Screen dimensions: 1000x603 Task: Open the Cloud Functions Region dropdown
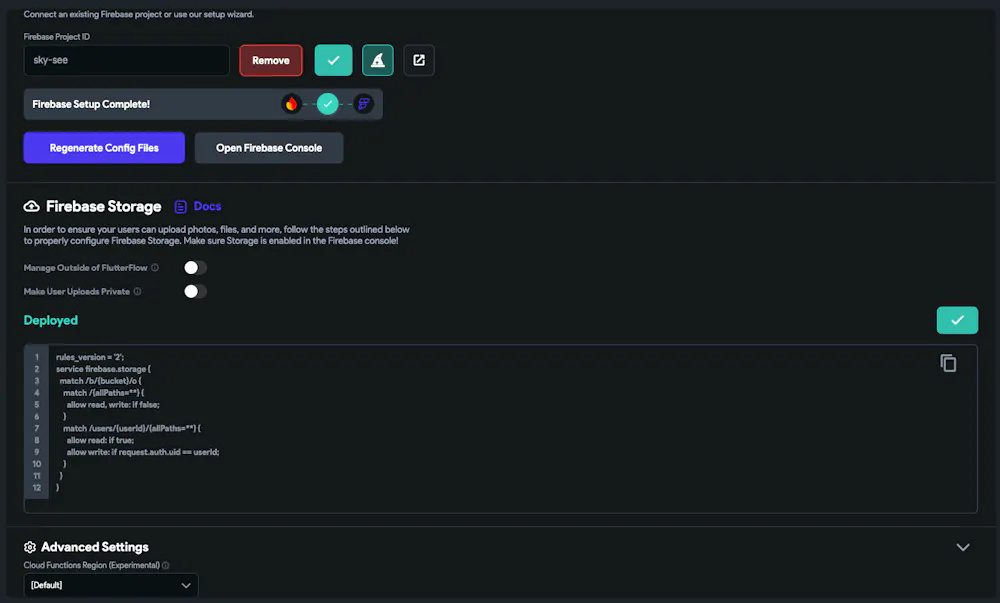click(x=111, y=585)
